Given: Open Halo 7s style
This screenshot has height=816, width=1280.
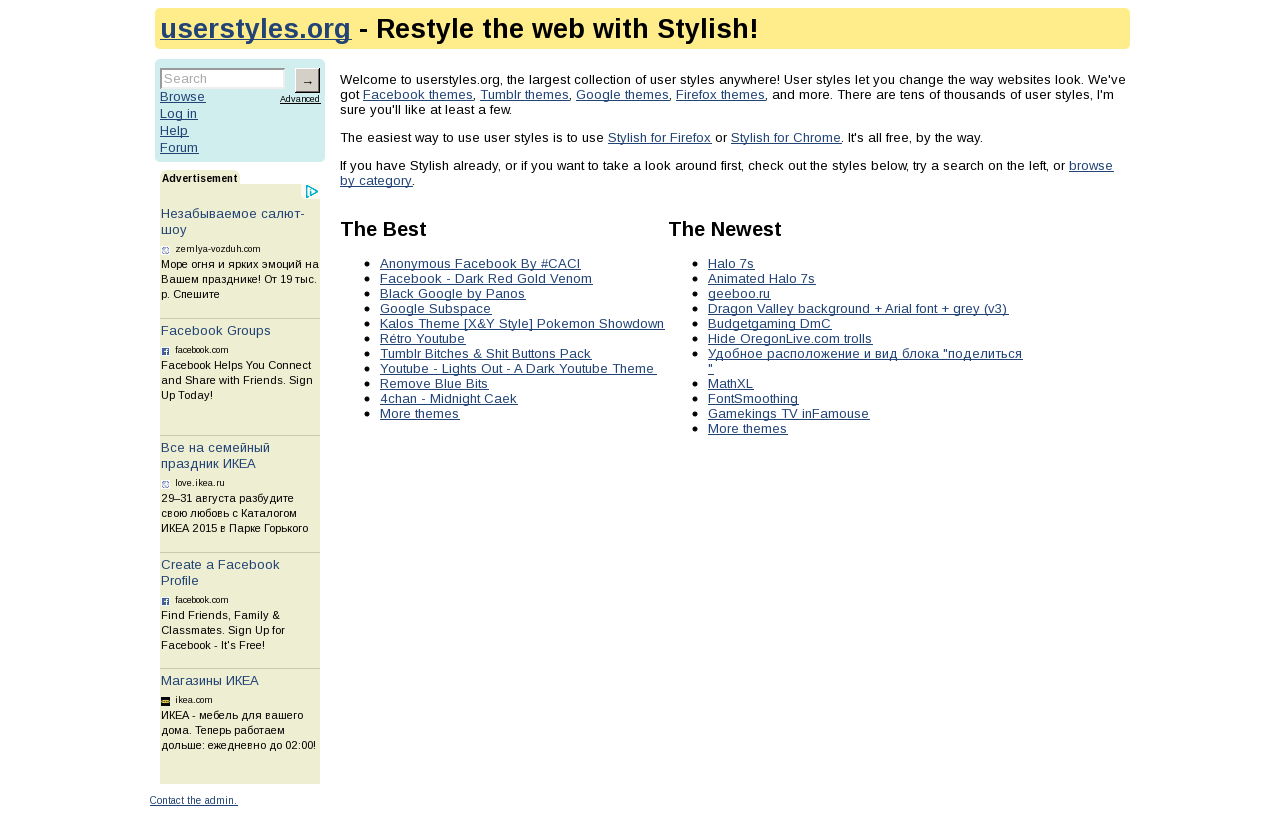Looking at the screenshot, I should (x=731, y=264).
